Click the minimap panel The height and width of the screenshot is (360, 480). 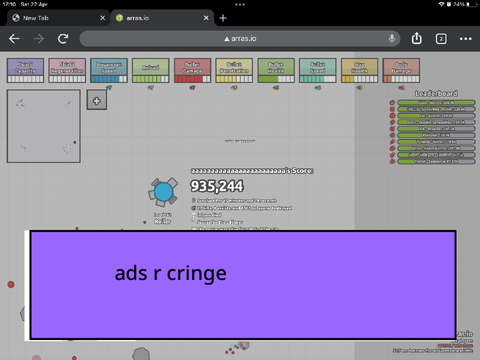point(44,126)
